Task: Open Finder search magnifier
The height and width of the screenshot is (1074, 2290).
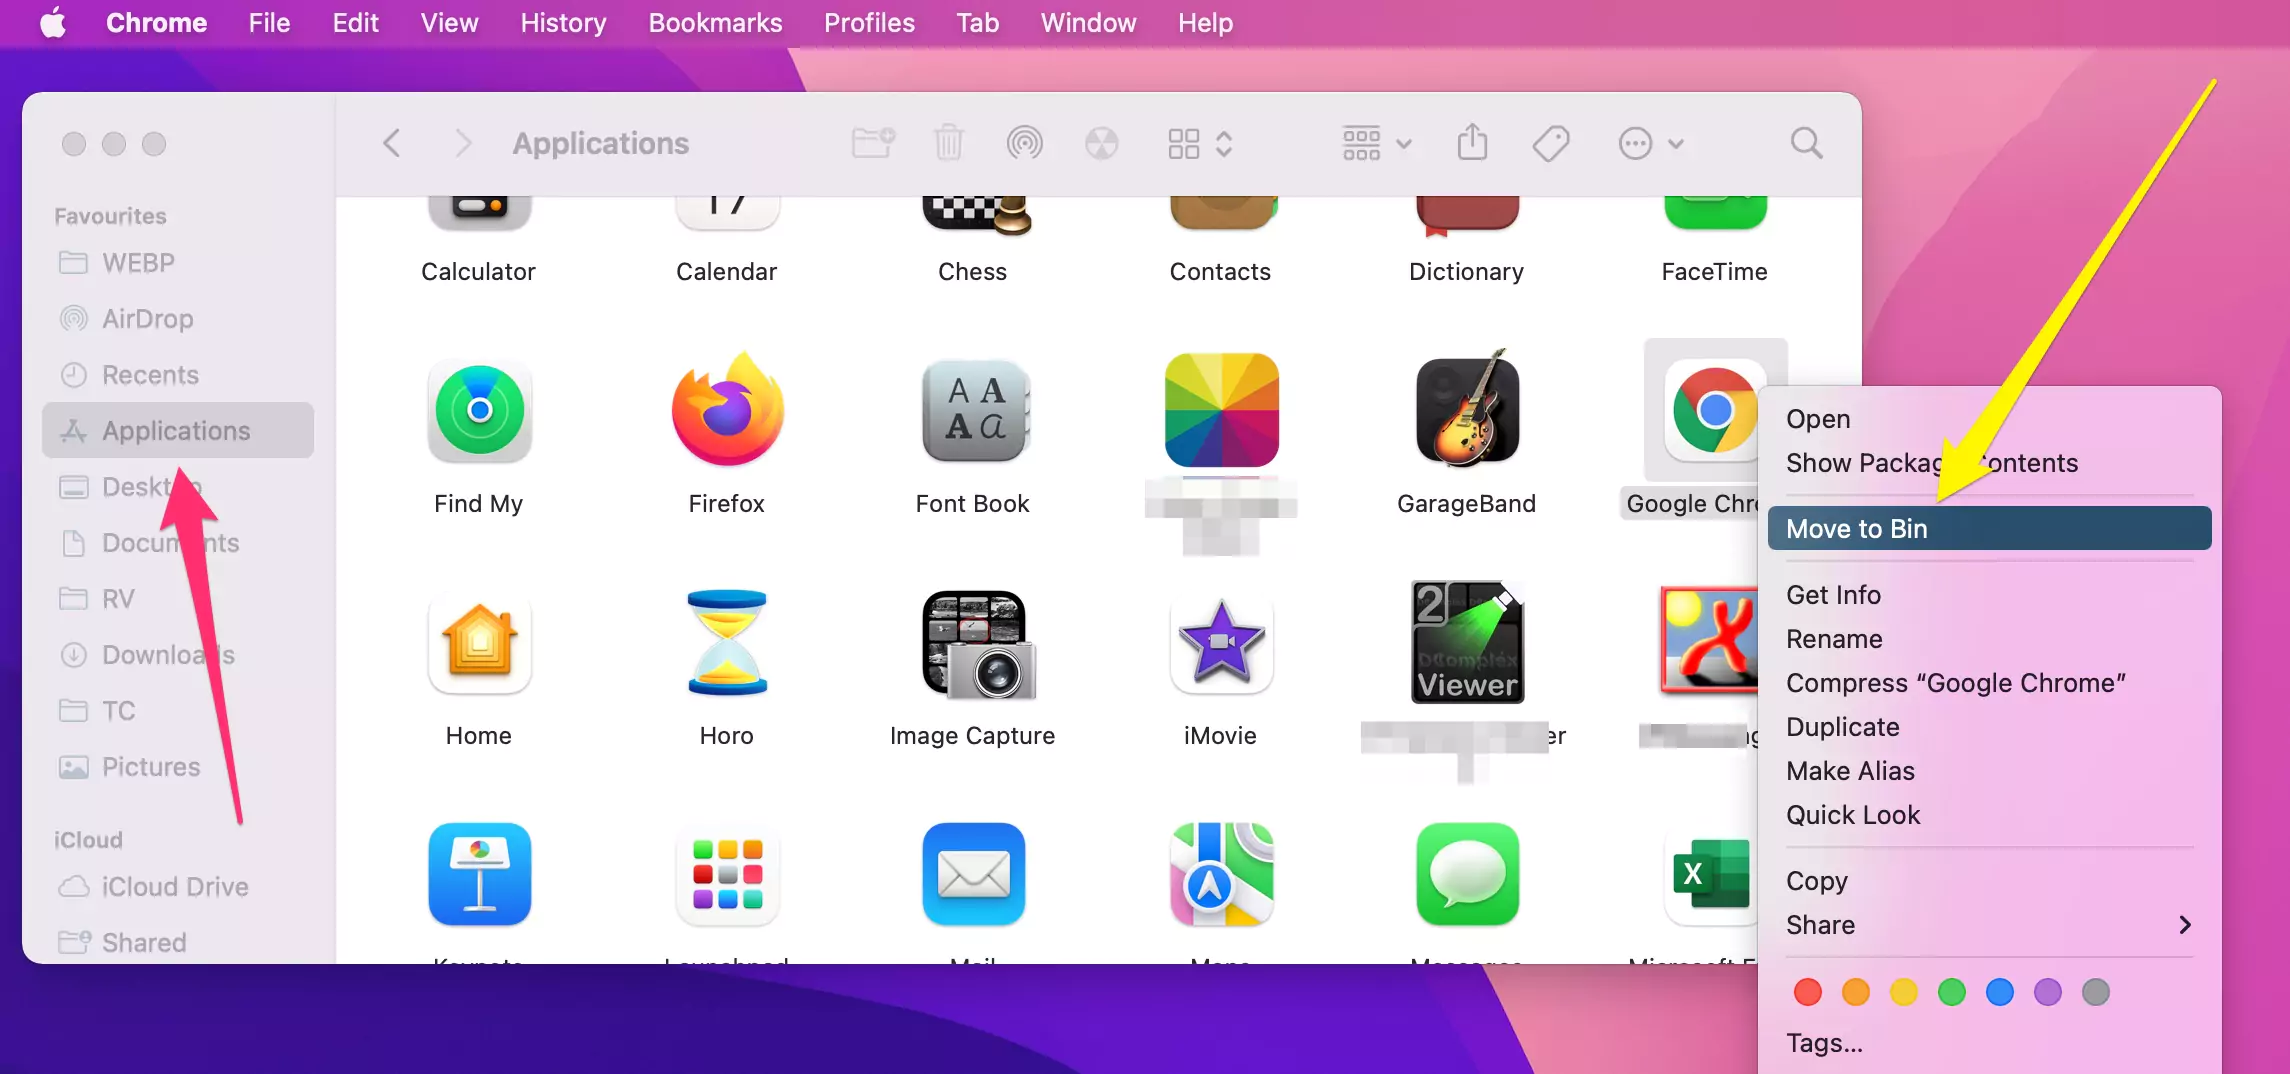Action: [x=1806, y=144]
